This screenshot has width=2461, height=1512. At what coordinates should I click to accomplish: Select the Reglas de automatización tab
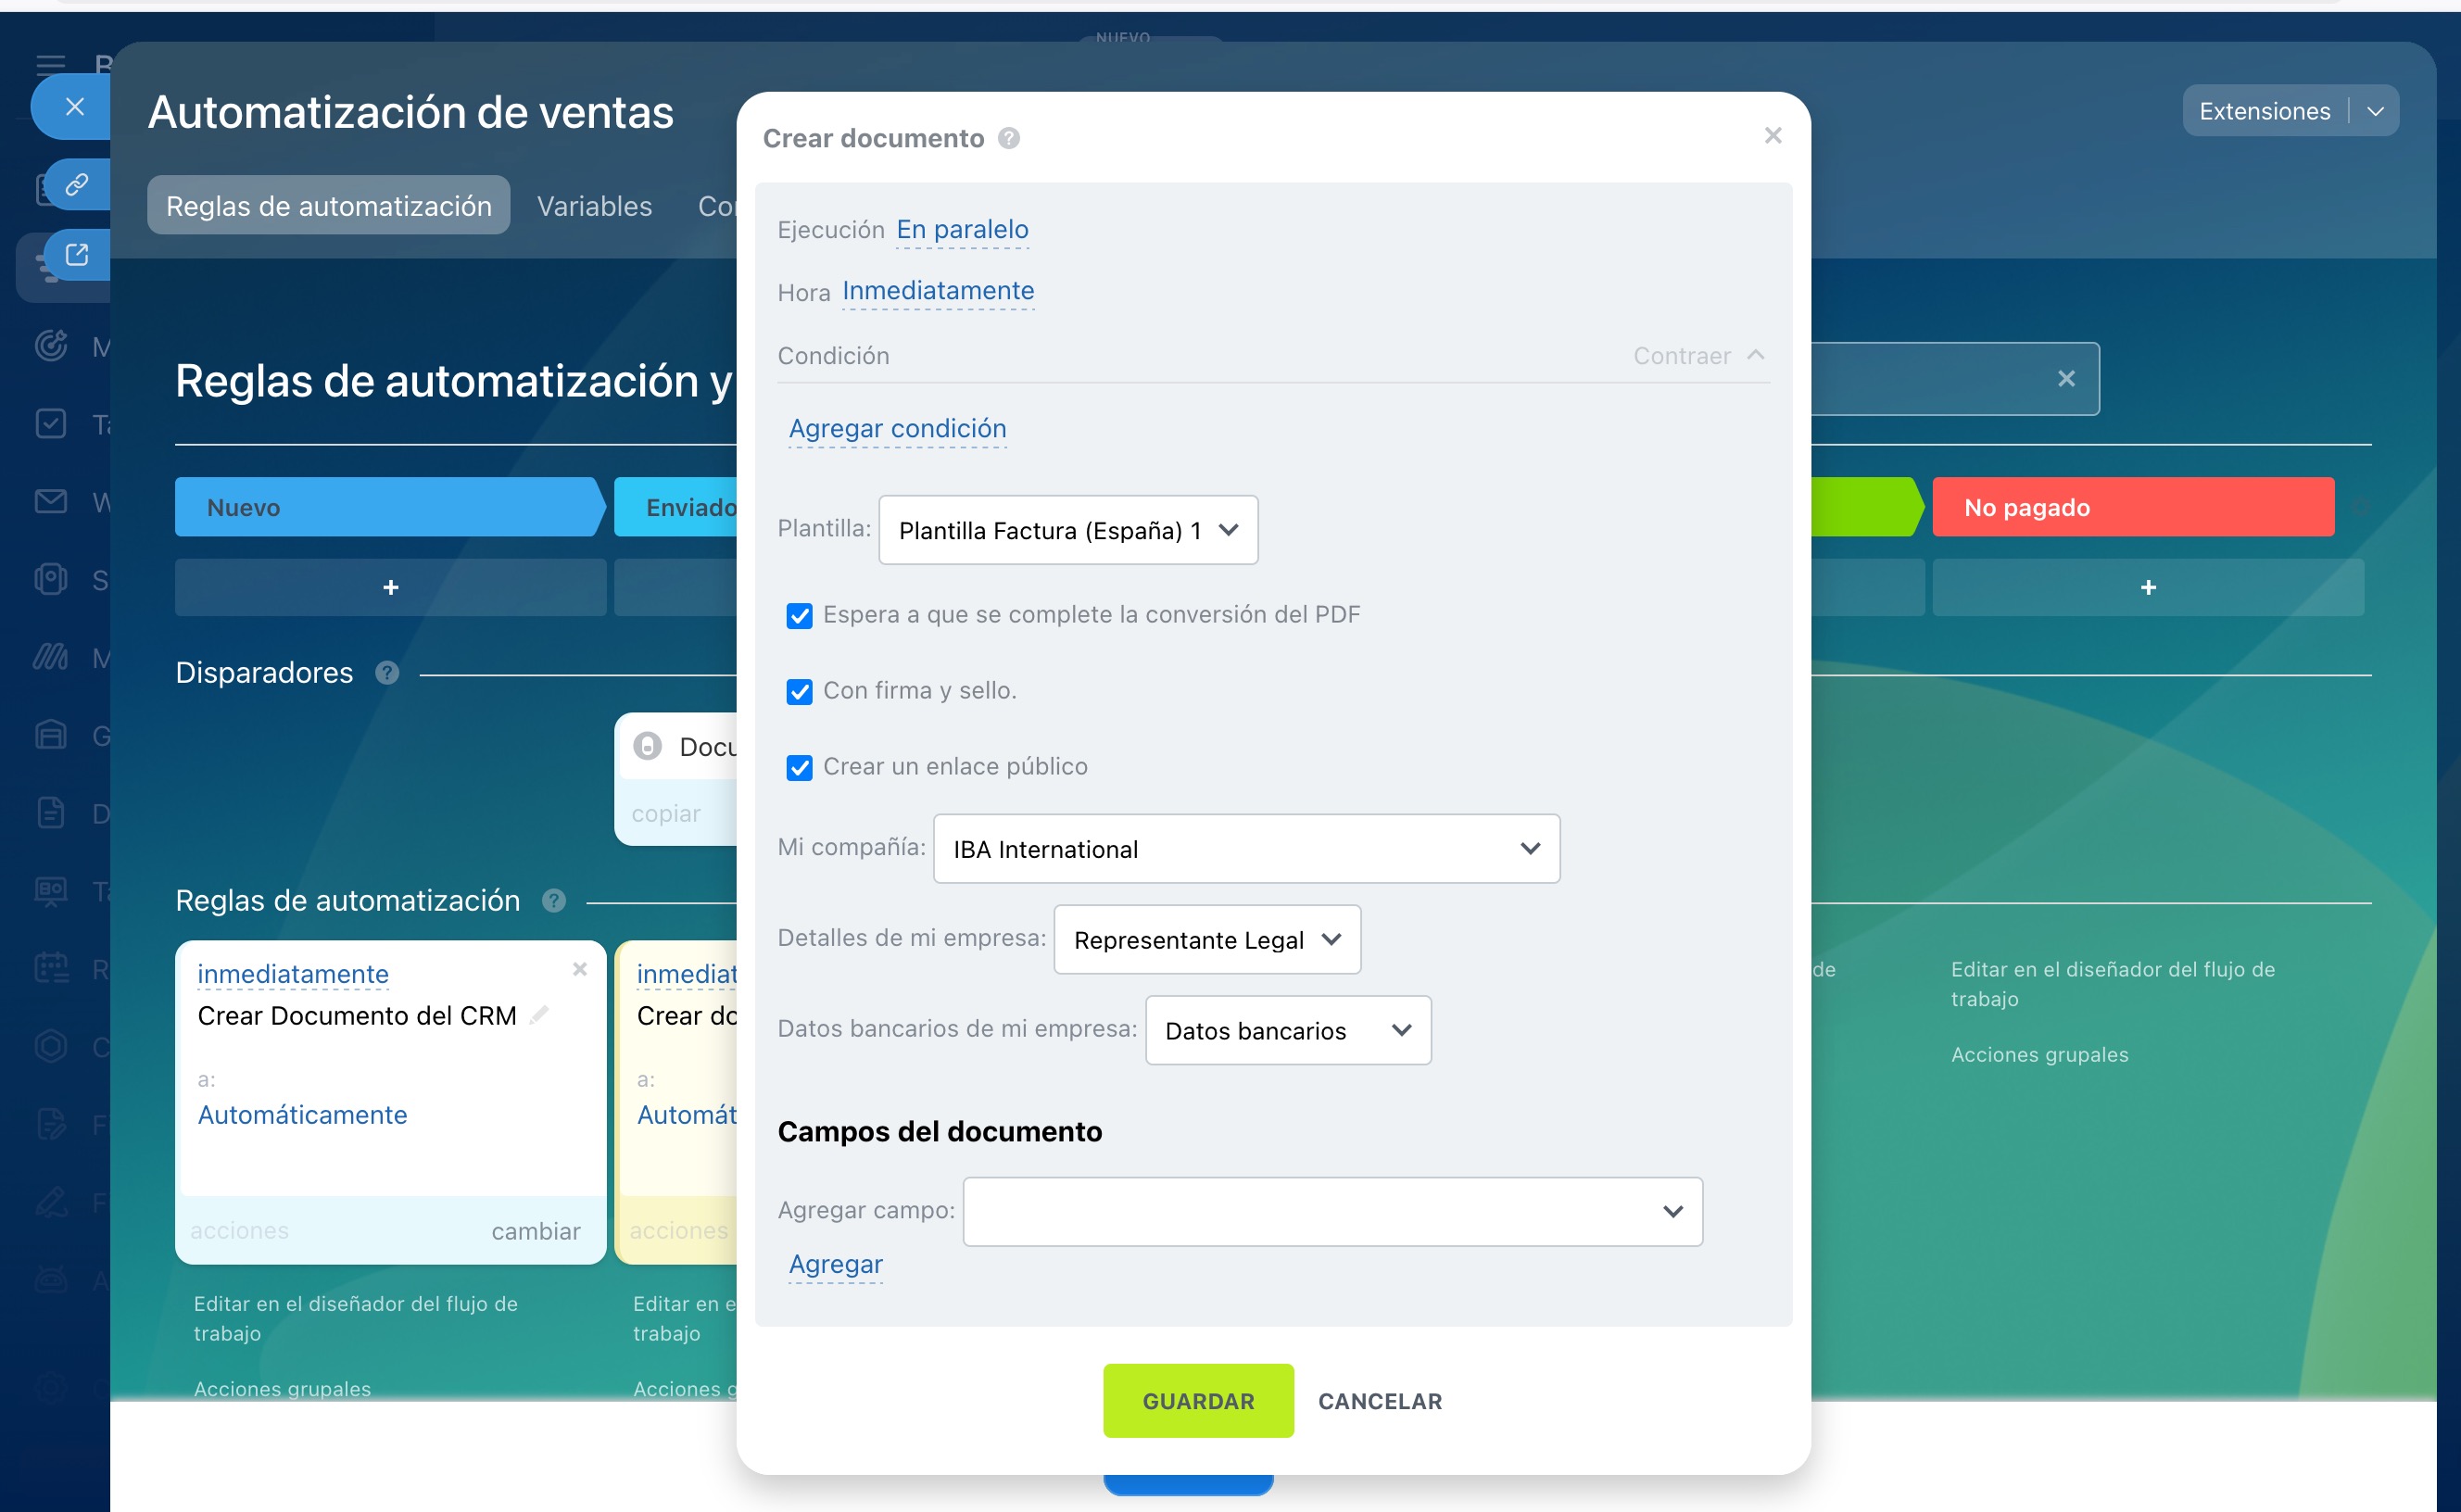328,206
